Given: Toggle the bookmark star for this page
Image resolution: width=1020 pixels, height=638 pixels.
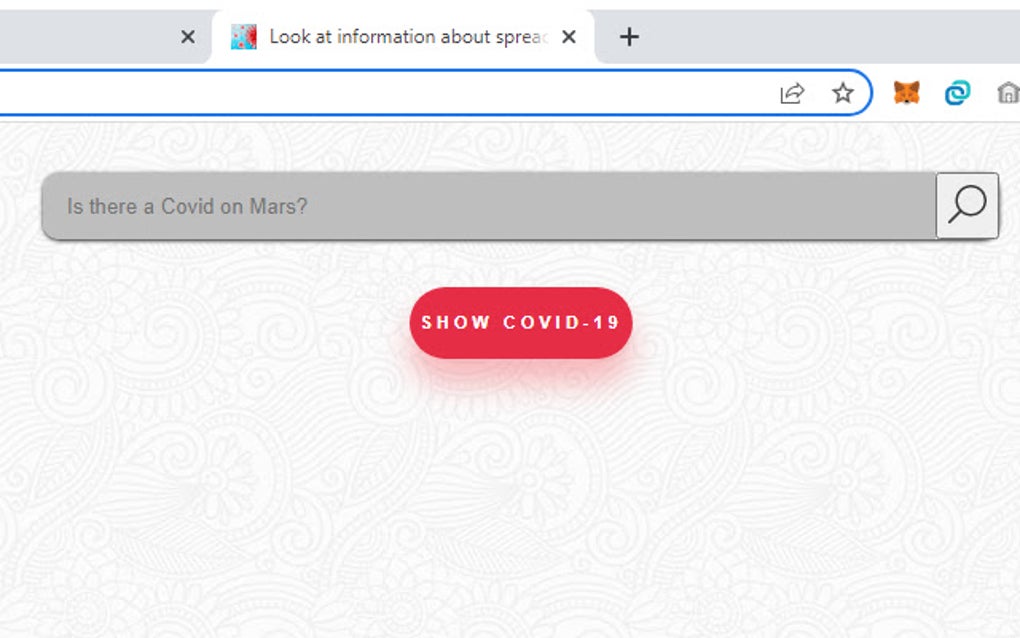Looking at the screenshot, I should coord(843,92).
